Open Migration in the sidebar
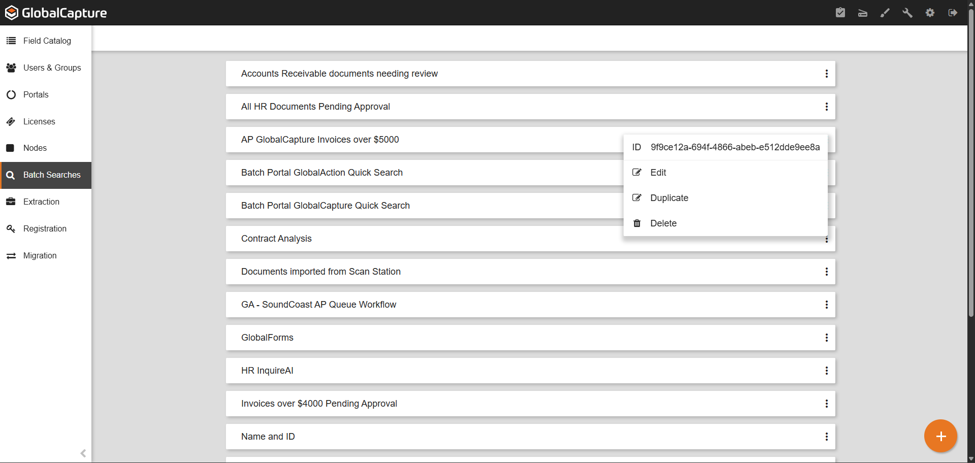975x463 pixels. [45, 255]
